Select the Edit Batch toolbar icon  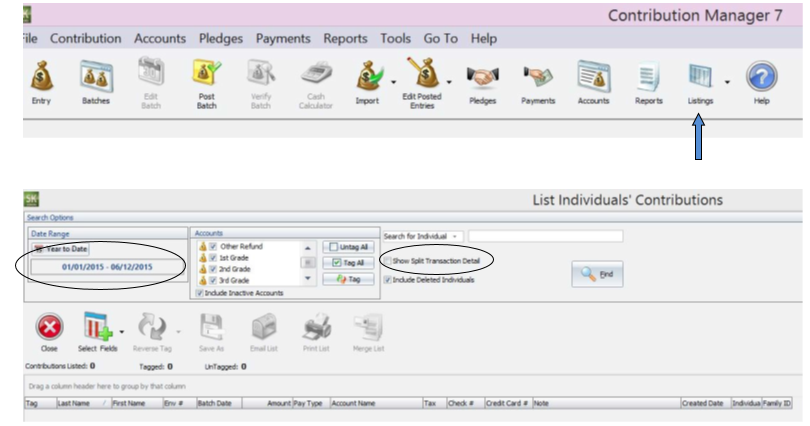[x=151, y=72]
